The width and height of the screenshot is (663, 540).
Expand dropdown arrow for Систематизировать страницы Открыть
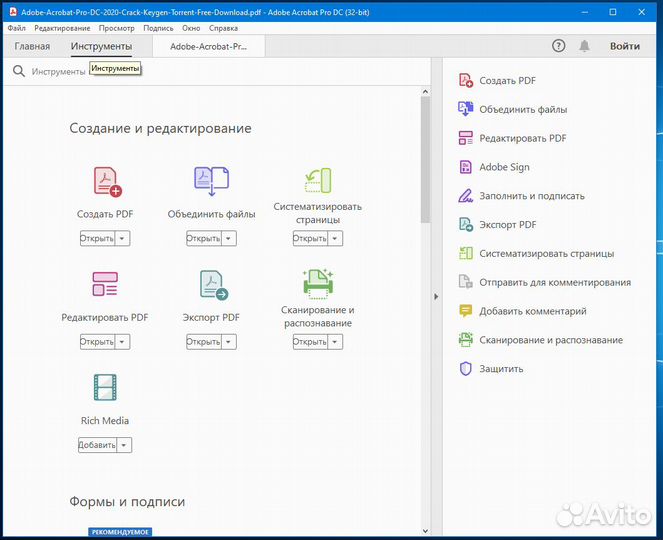tap(335, 238)
